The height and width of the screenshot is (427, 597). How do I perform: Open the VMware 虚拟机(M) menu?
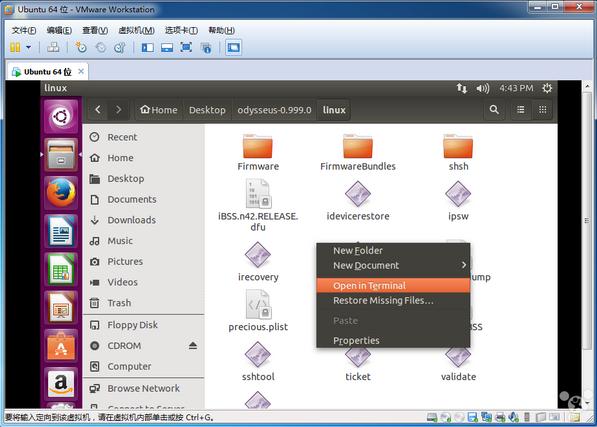136,30
